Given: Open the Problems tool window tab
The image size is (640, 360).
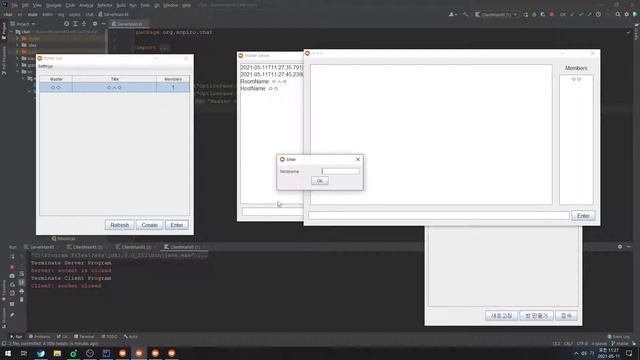Looking at the screenshot, I should (x=40, y=337).
